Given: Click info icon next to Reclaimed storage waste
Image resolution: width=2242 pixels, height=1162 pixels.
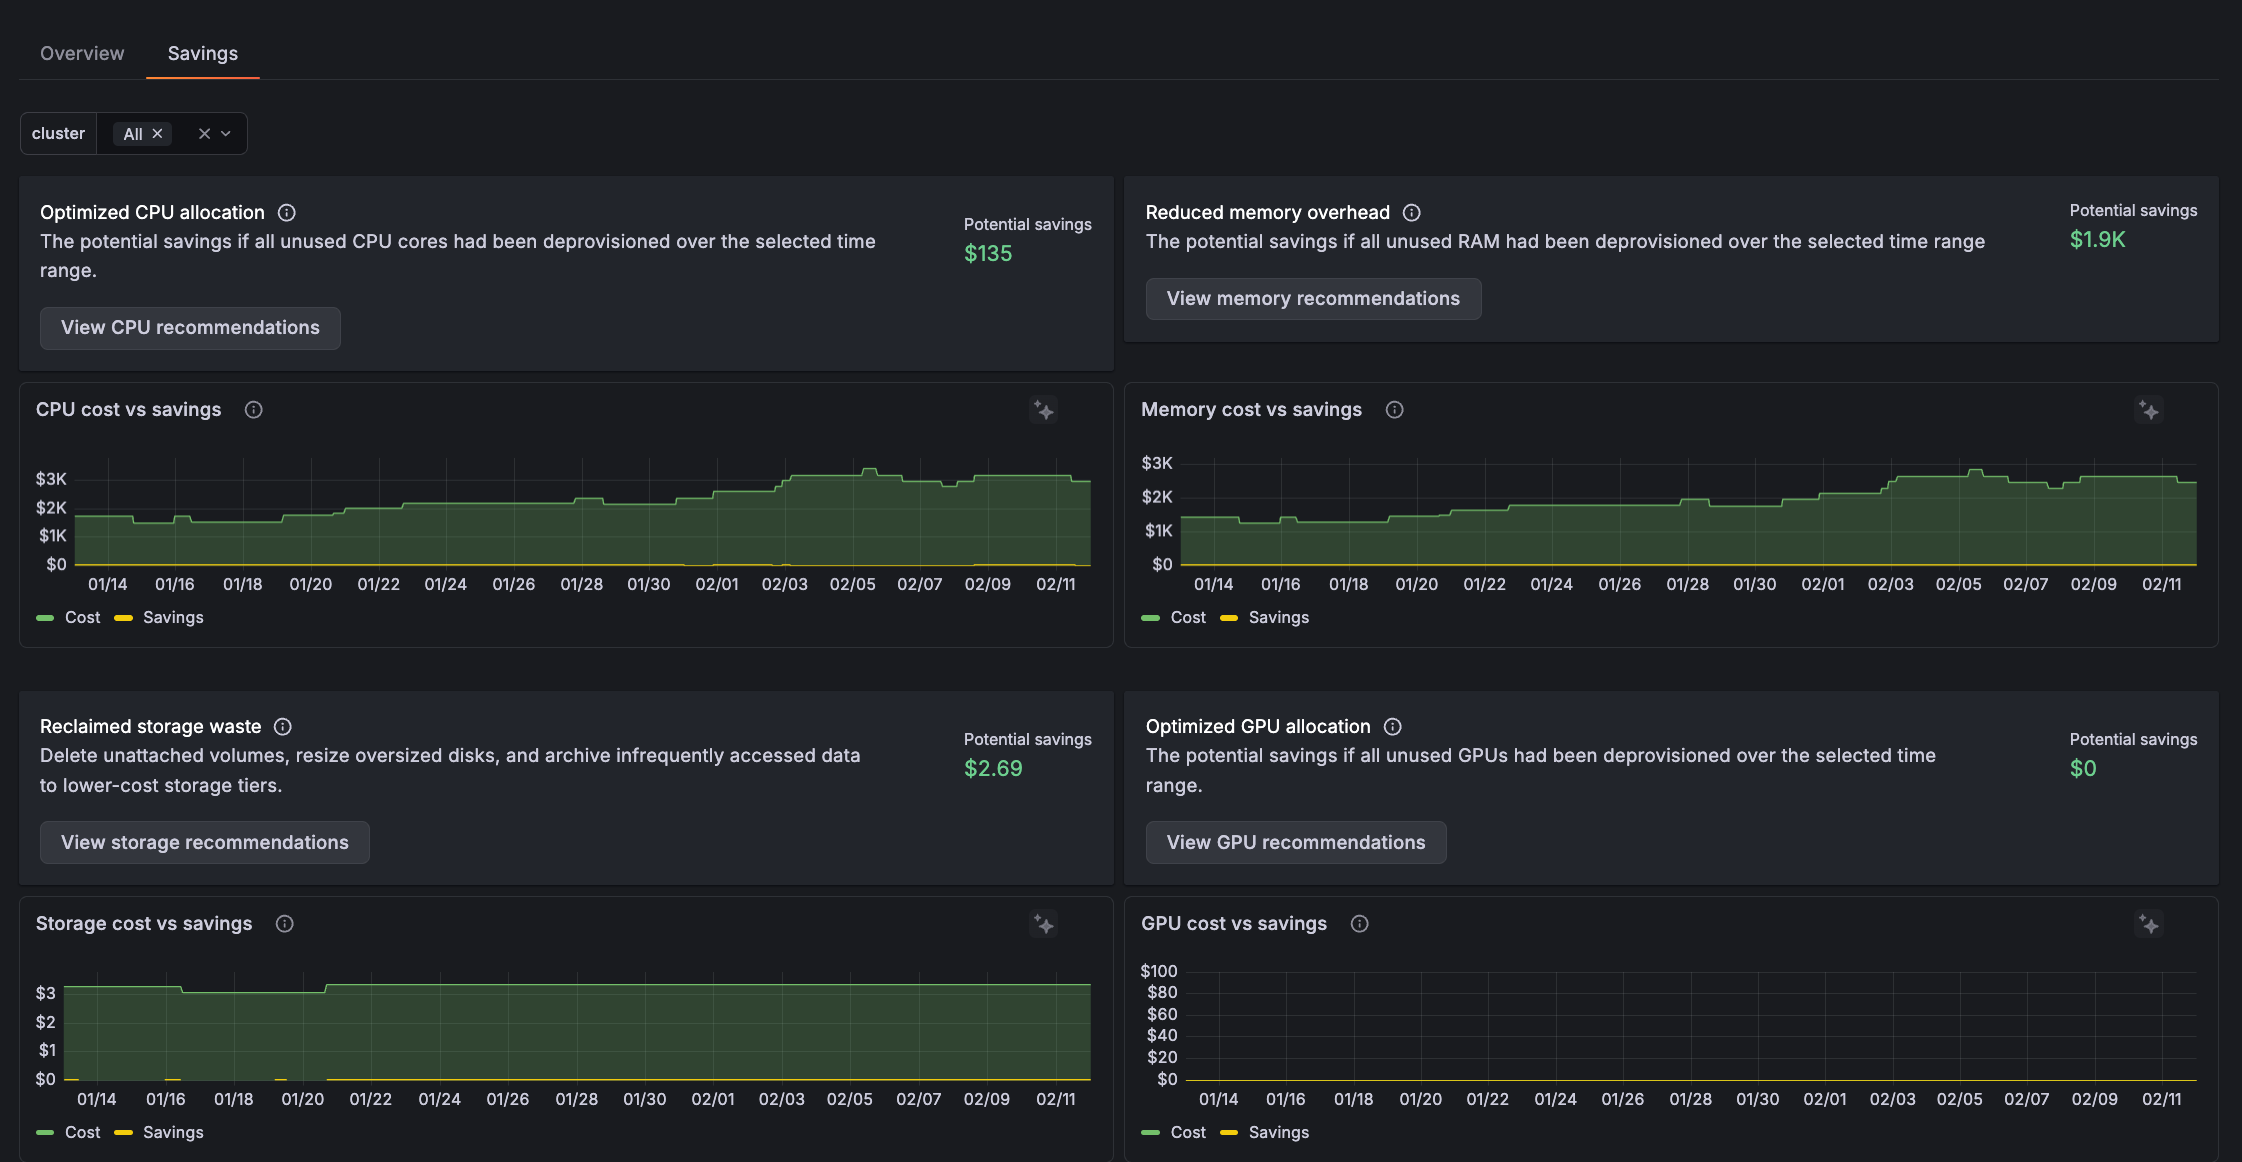Looking at the screenshot, I should [x=283, y=727].
